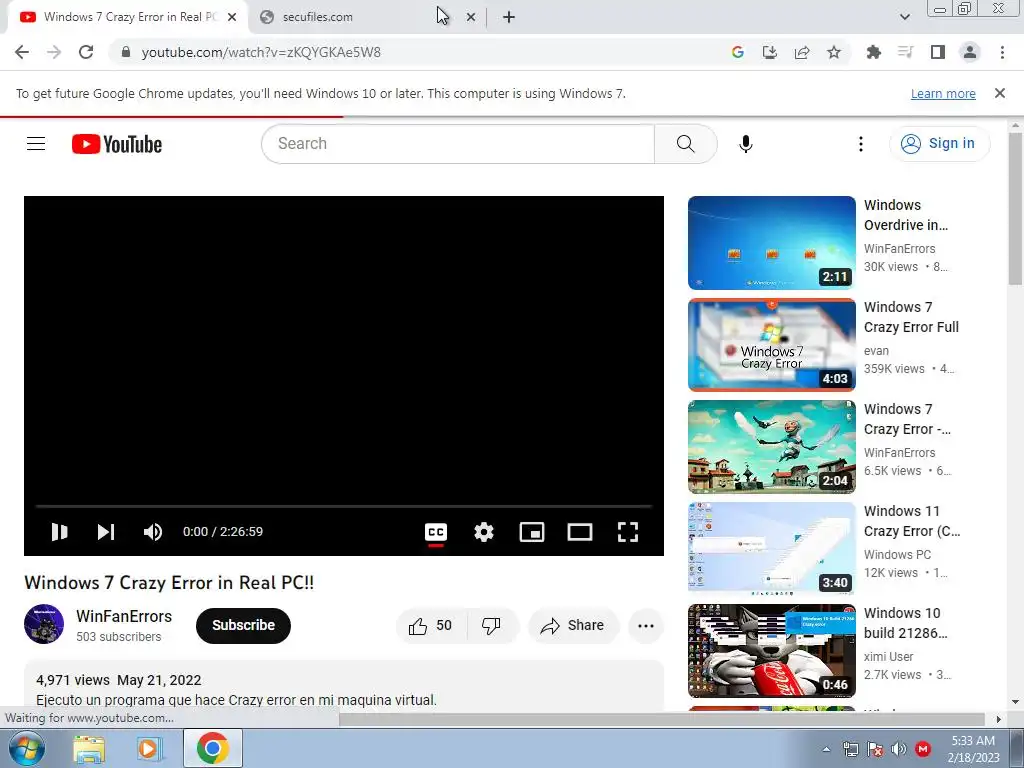Open the WinFanErrors channel avatar

pyautogui.click(x=44, y=624)
